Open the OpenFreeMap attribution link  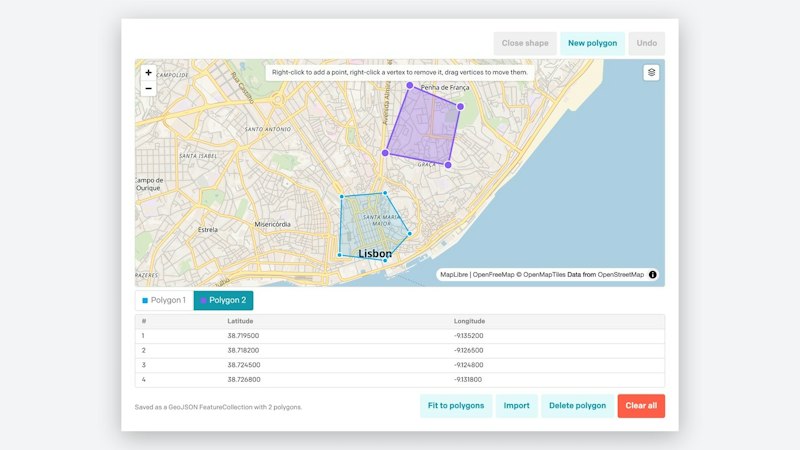pos(493,274)
